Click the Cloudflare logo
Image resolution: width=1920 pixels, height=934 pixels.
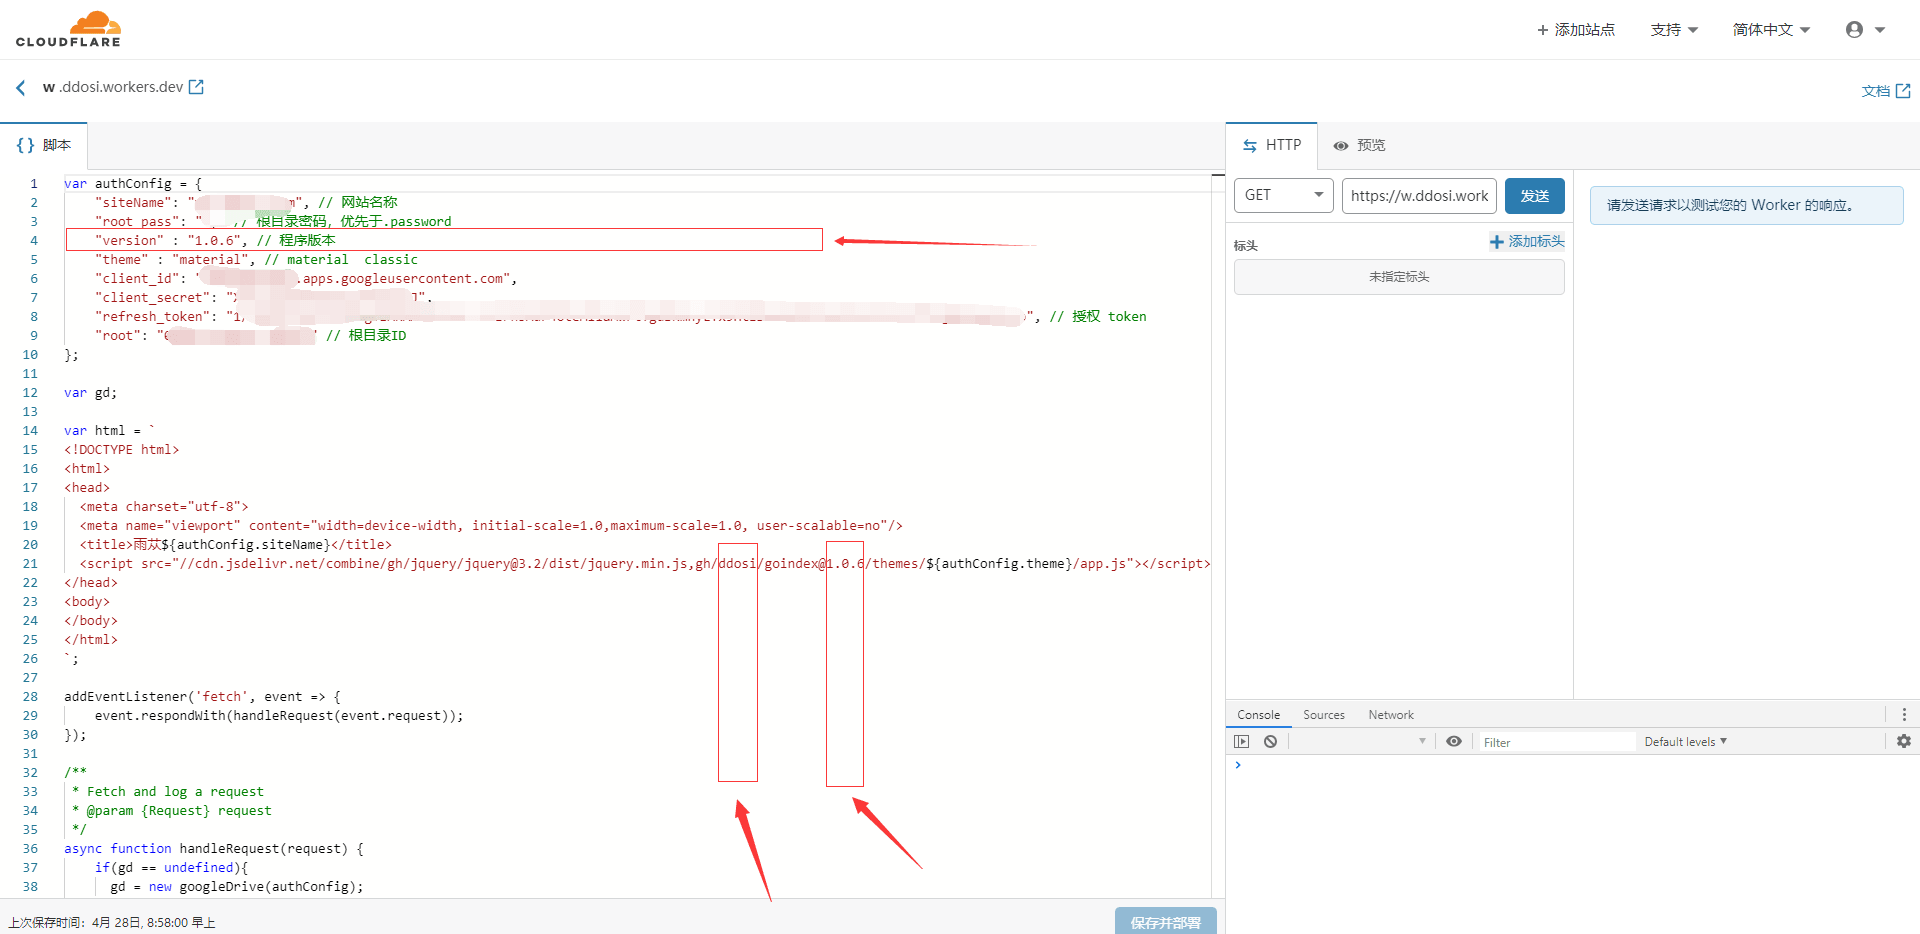coord(68,29)
